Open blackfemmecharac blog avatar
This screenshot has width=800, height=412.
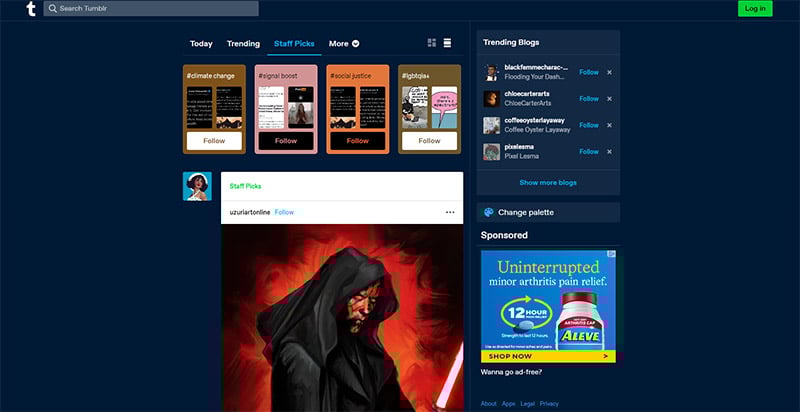click(x=491, y=72)
